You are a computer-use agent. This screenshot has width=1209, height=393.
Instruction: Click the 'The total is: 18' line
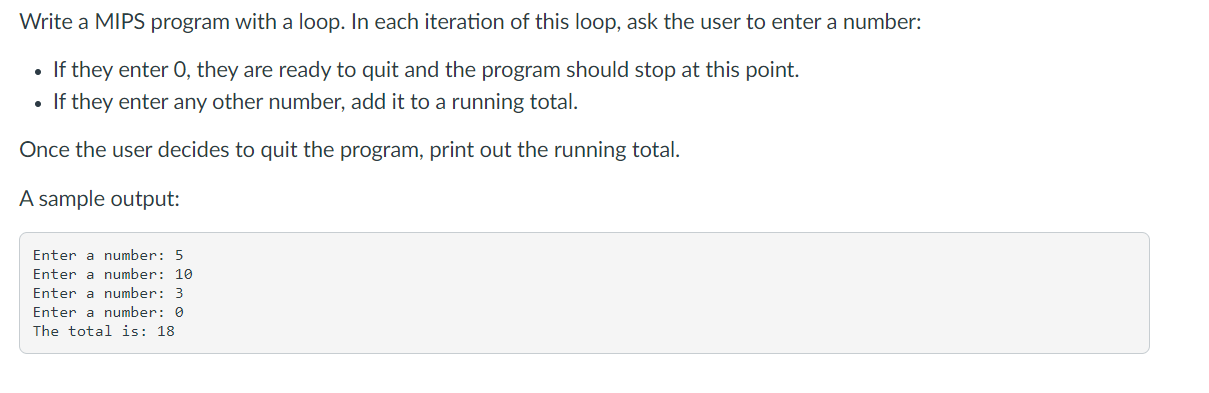pyautogui.click(x=104, y=331)
